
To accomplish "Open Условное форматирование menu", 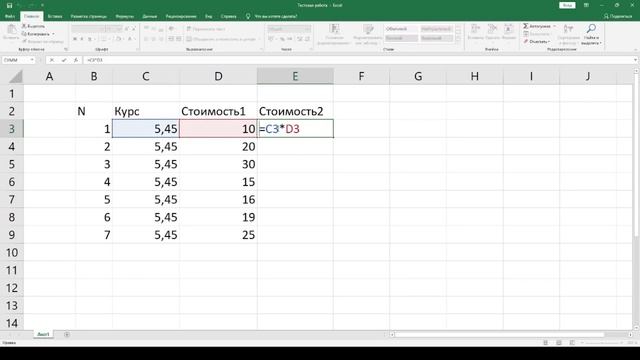I will pyautogui.click(x=334, y=34).
